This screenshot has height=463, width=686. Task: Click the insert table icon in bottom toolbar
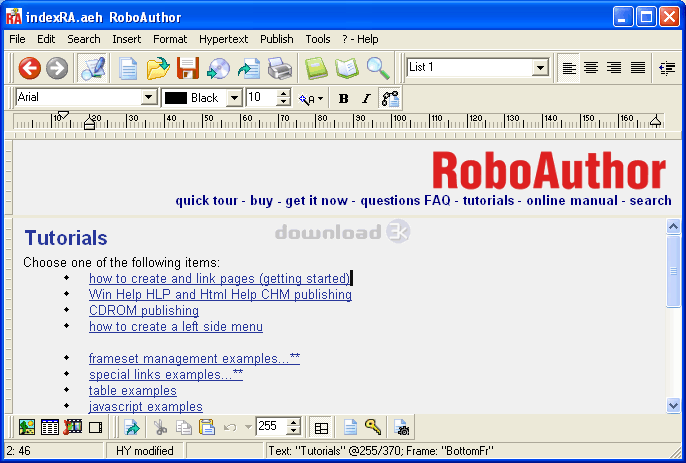[x=50, y=427]
